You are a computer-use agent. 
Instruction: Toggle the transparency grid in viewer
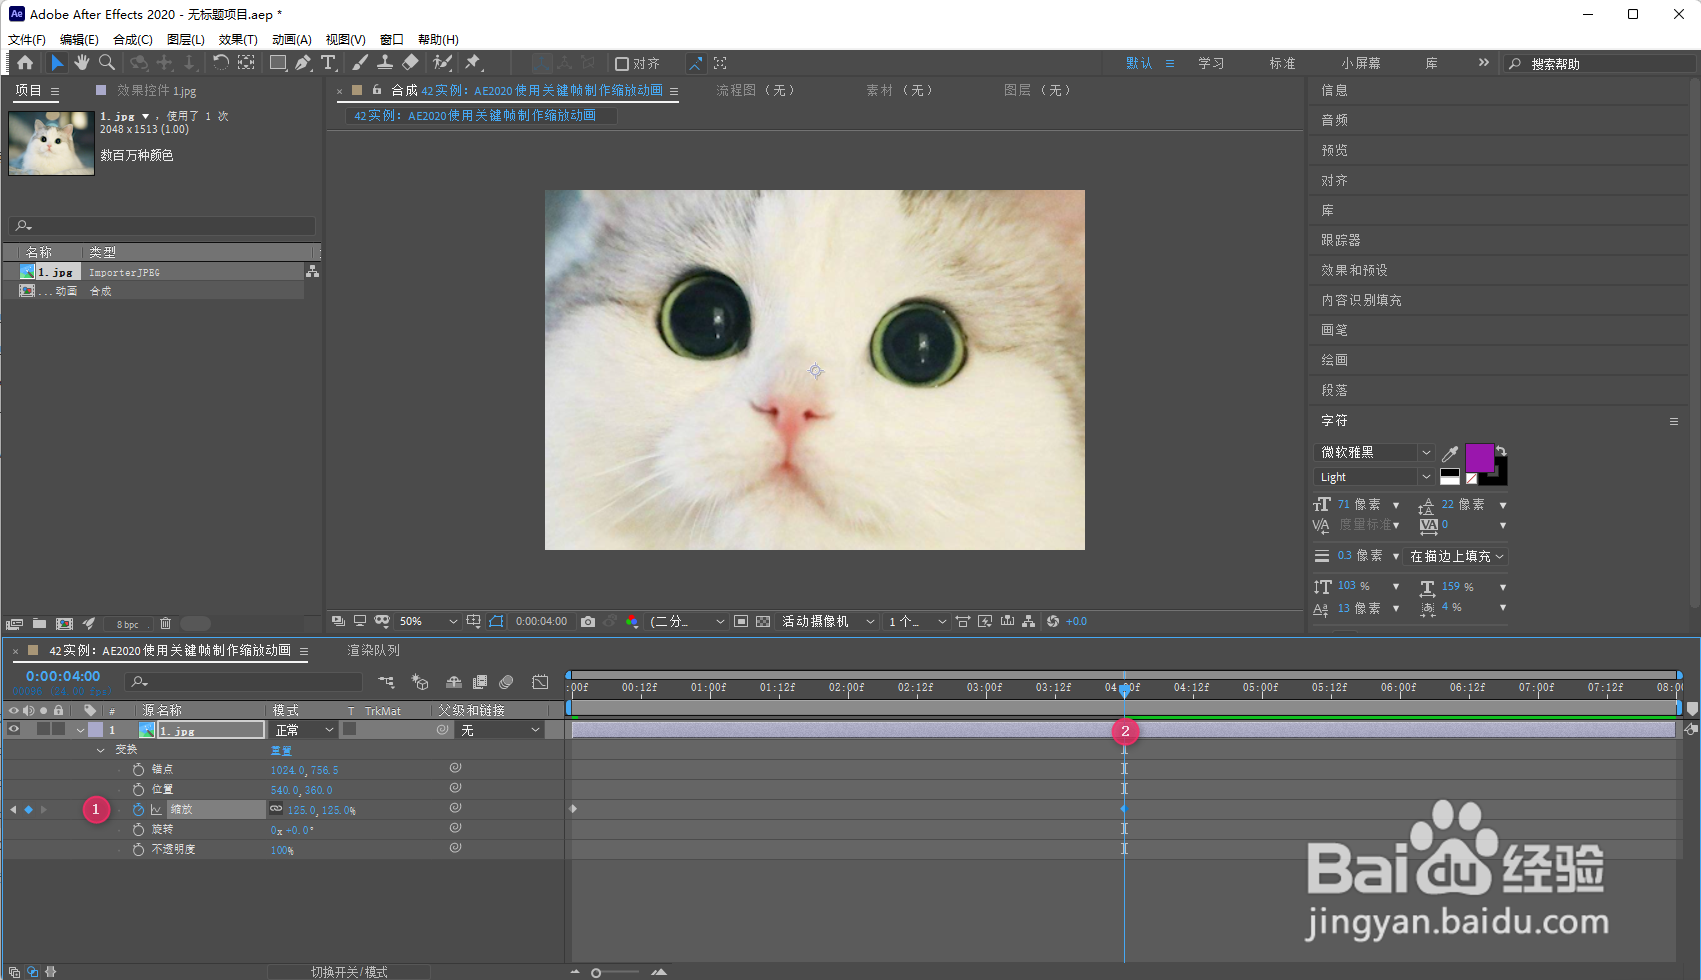[763, 622]
